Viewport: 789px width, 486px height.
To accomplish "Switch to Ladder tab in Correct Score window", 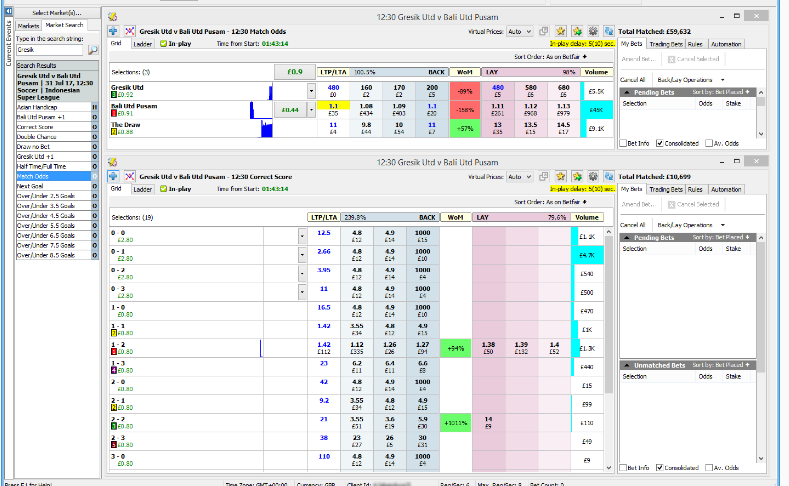I will tap(142, 190).
